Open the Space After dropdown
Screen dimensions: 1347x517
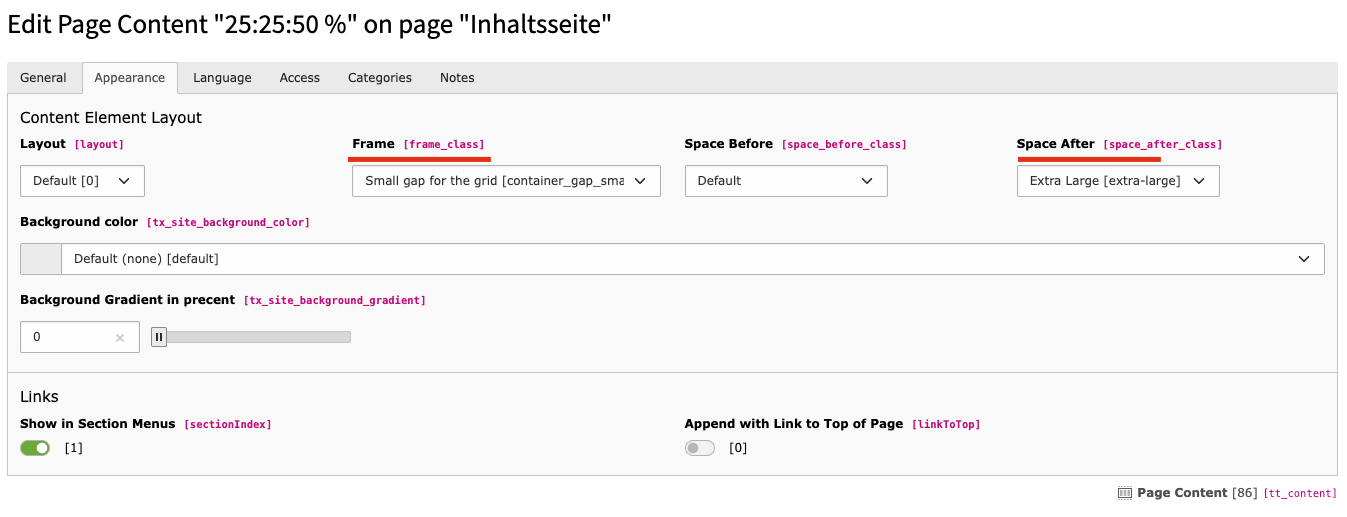point(1117,181)
